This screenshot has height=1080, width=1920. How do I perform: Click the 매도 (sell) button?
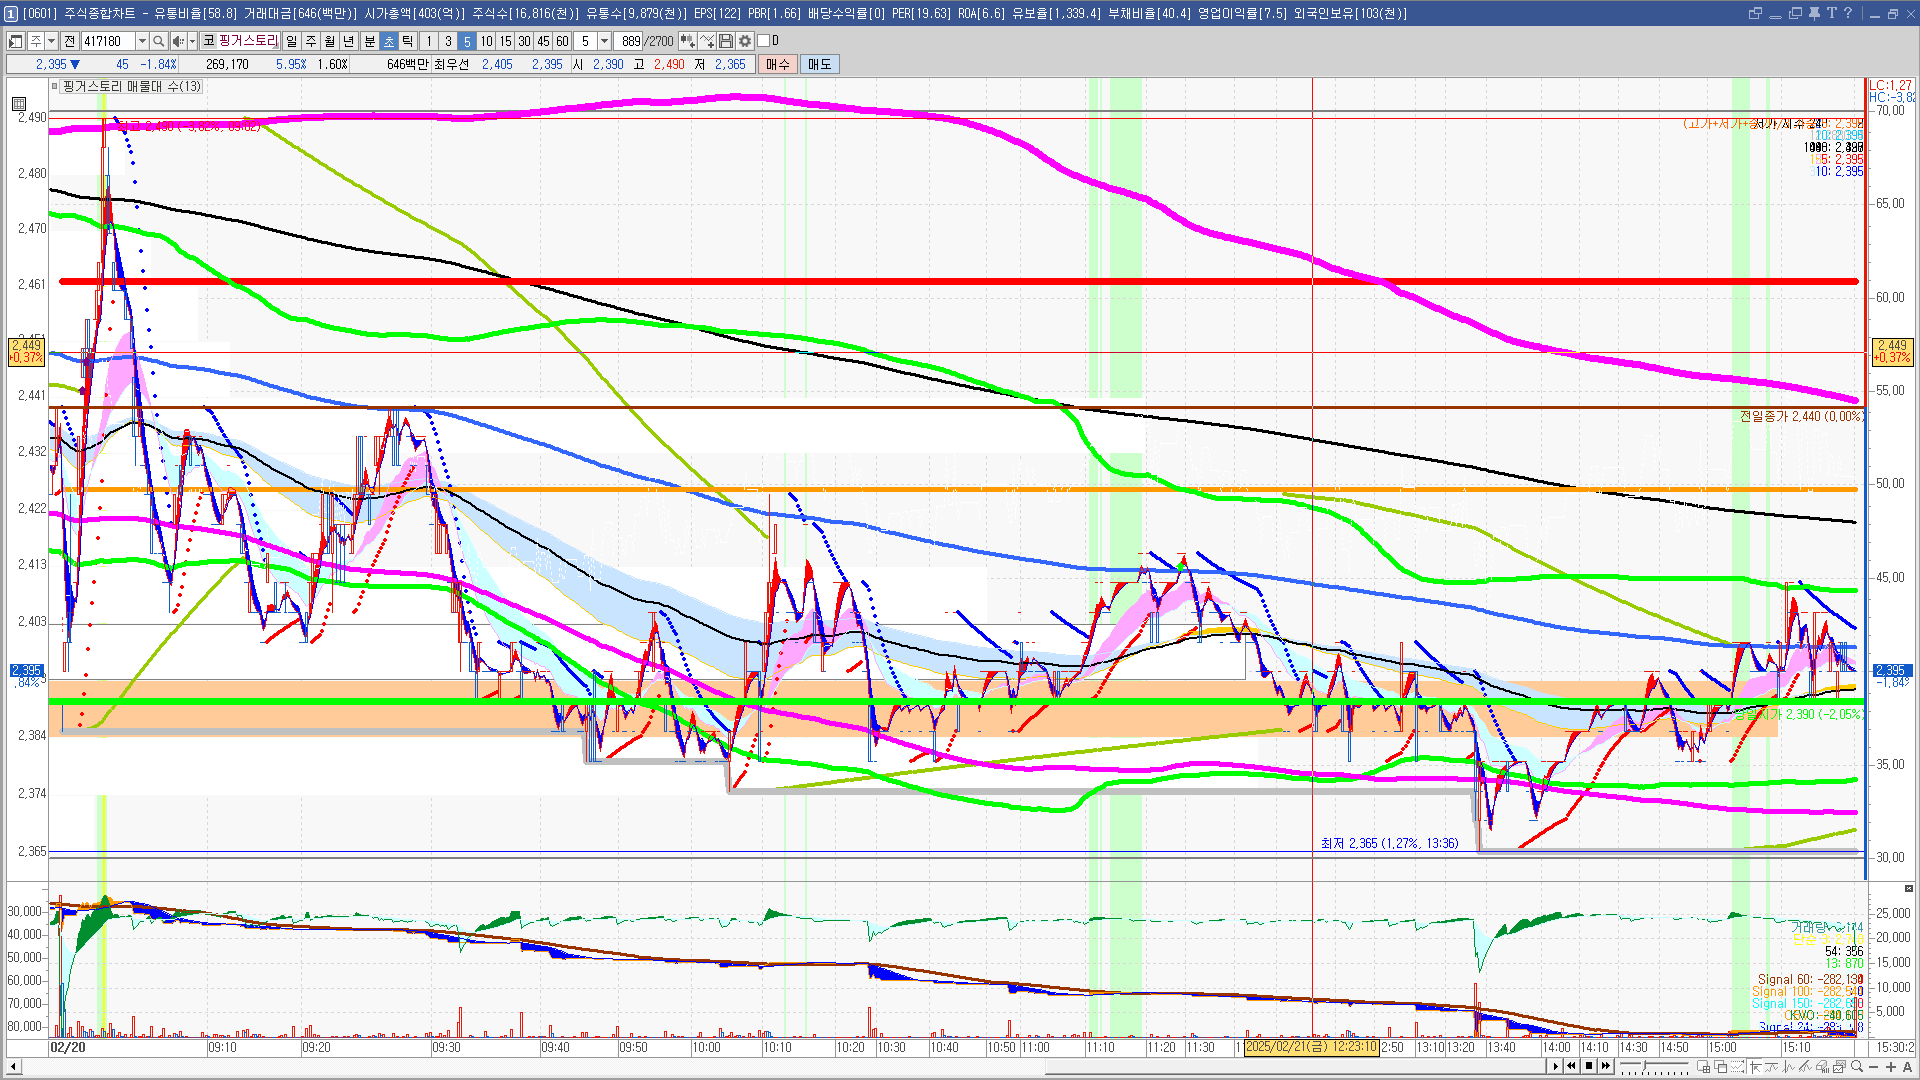820,64
